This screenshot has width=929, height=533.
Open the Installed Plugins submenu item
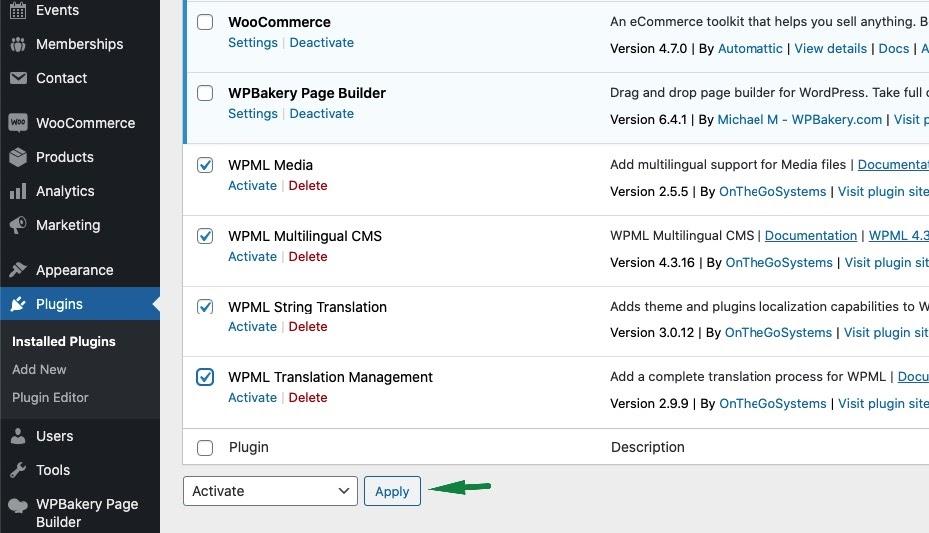click(x=64, y=341)
